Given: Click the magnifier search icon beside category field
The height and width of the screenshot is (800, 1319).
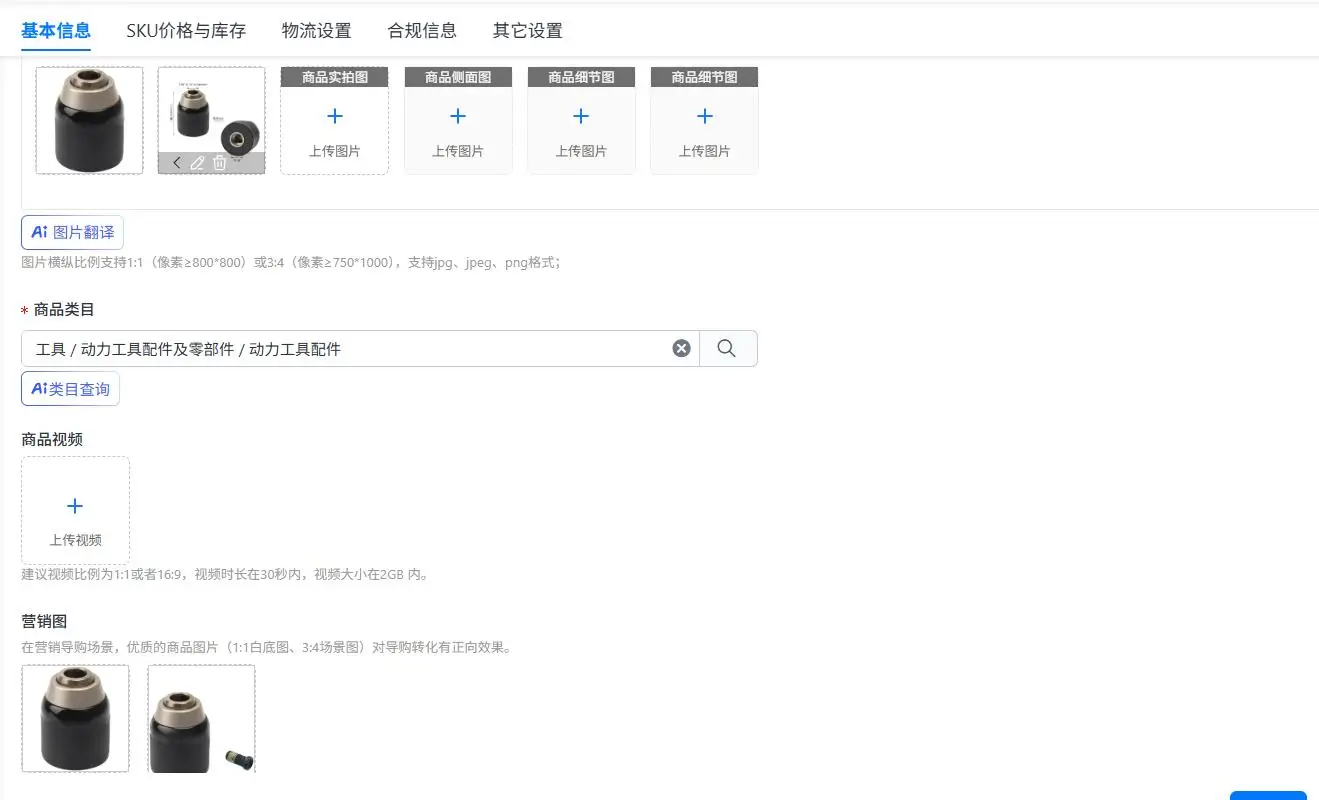Looking at the screenshot, I should tap(727, 348).
